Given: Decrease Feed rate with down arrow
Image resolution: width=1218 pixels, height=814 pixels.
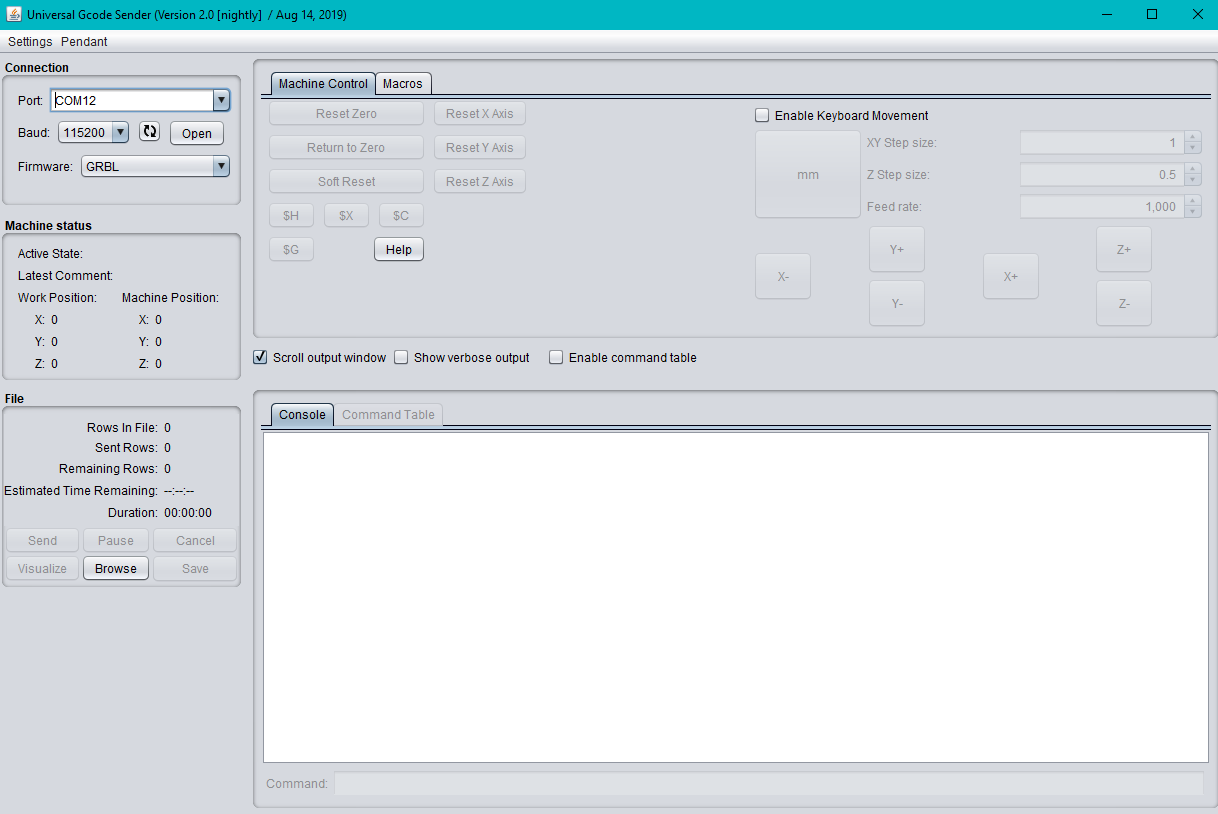Looking at the screenshot, I should (1192, 212).
